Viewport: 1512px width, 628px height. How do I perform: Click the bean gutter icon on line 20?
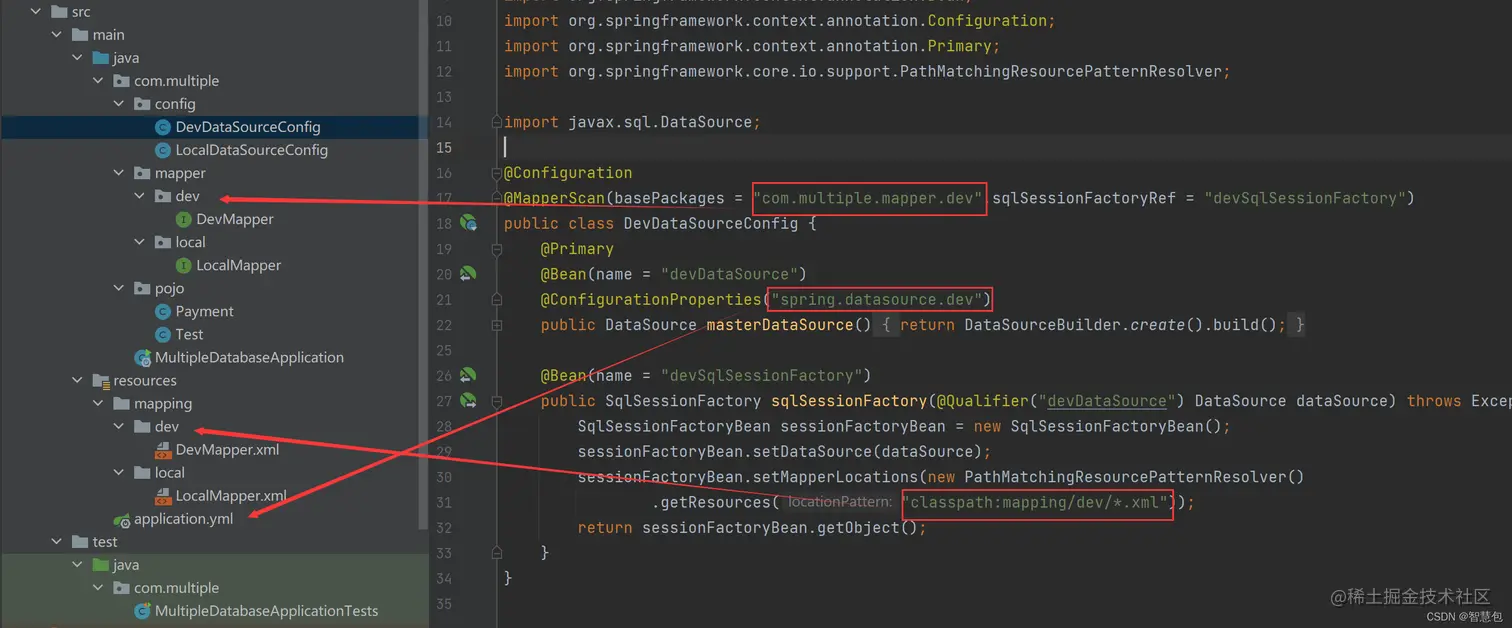pyautogui.click(x=468, y=274)
